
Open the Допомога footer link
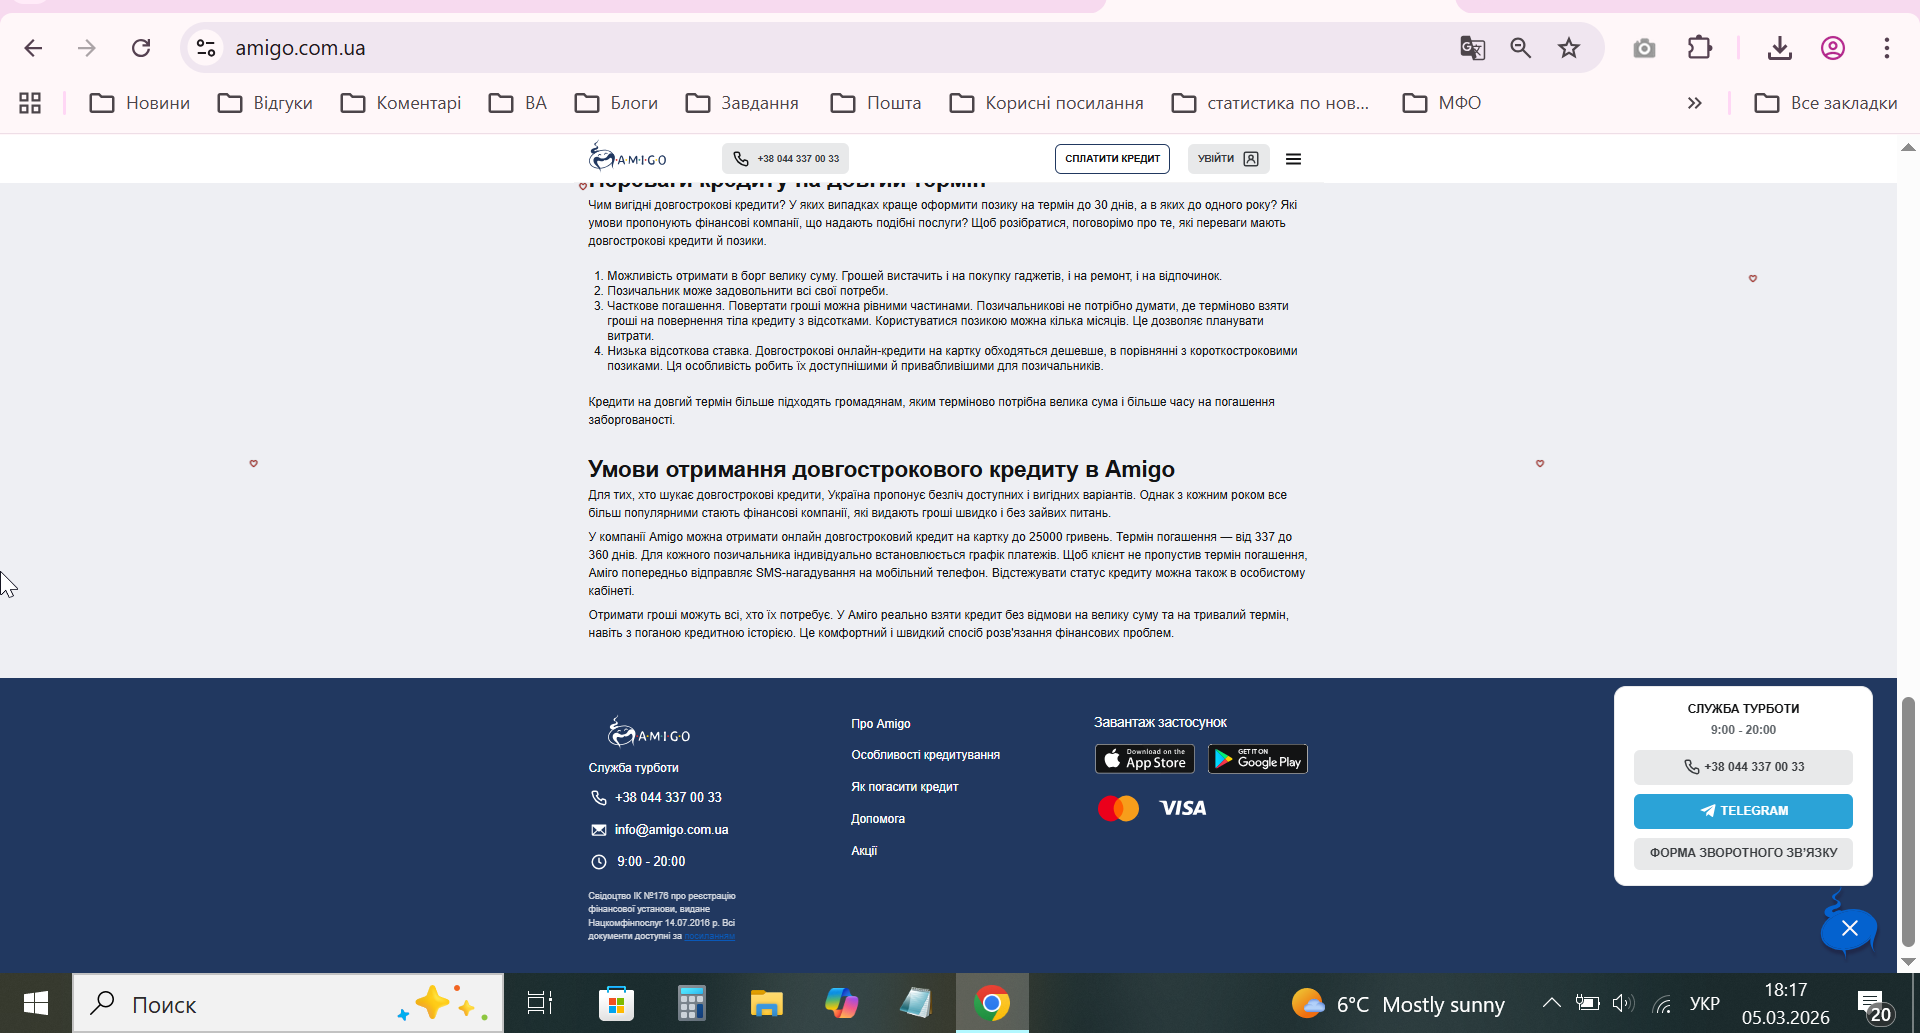(878, 819)
